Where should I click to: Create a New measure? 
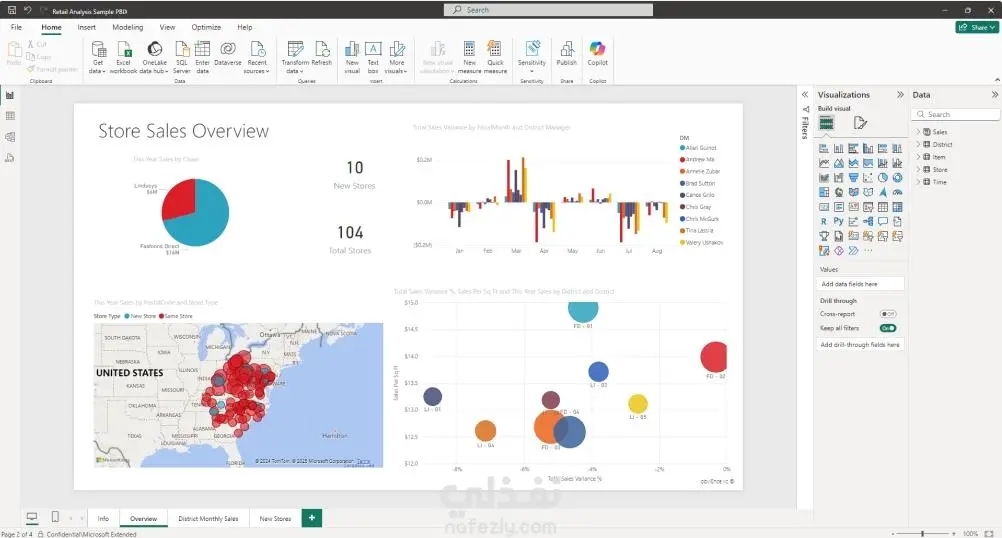tap(470, 58)
